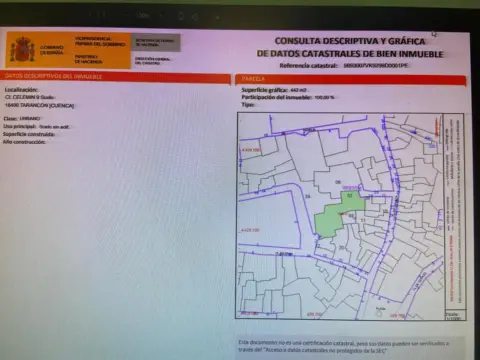480x360 pixels.
Task: Click the 'Clase:' label
Action: [x=11, y=119]
